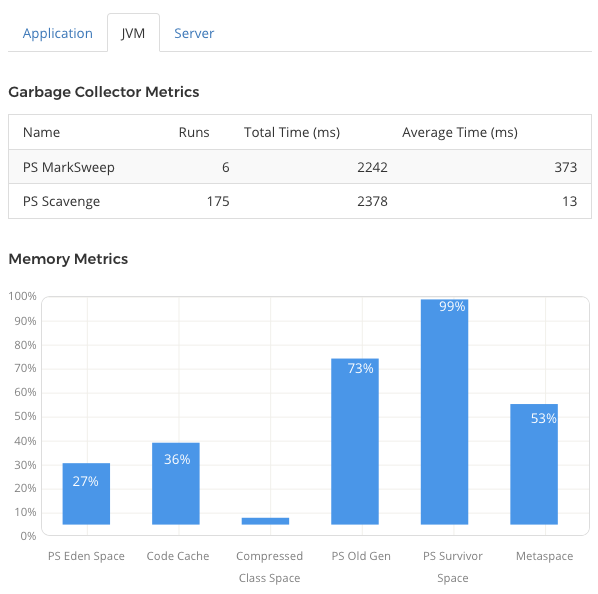Viewport: 598px width, 594px height.
Task: Click the 50% y-axis label
Action: (25, 416)
